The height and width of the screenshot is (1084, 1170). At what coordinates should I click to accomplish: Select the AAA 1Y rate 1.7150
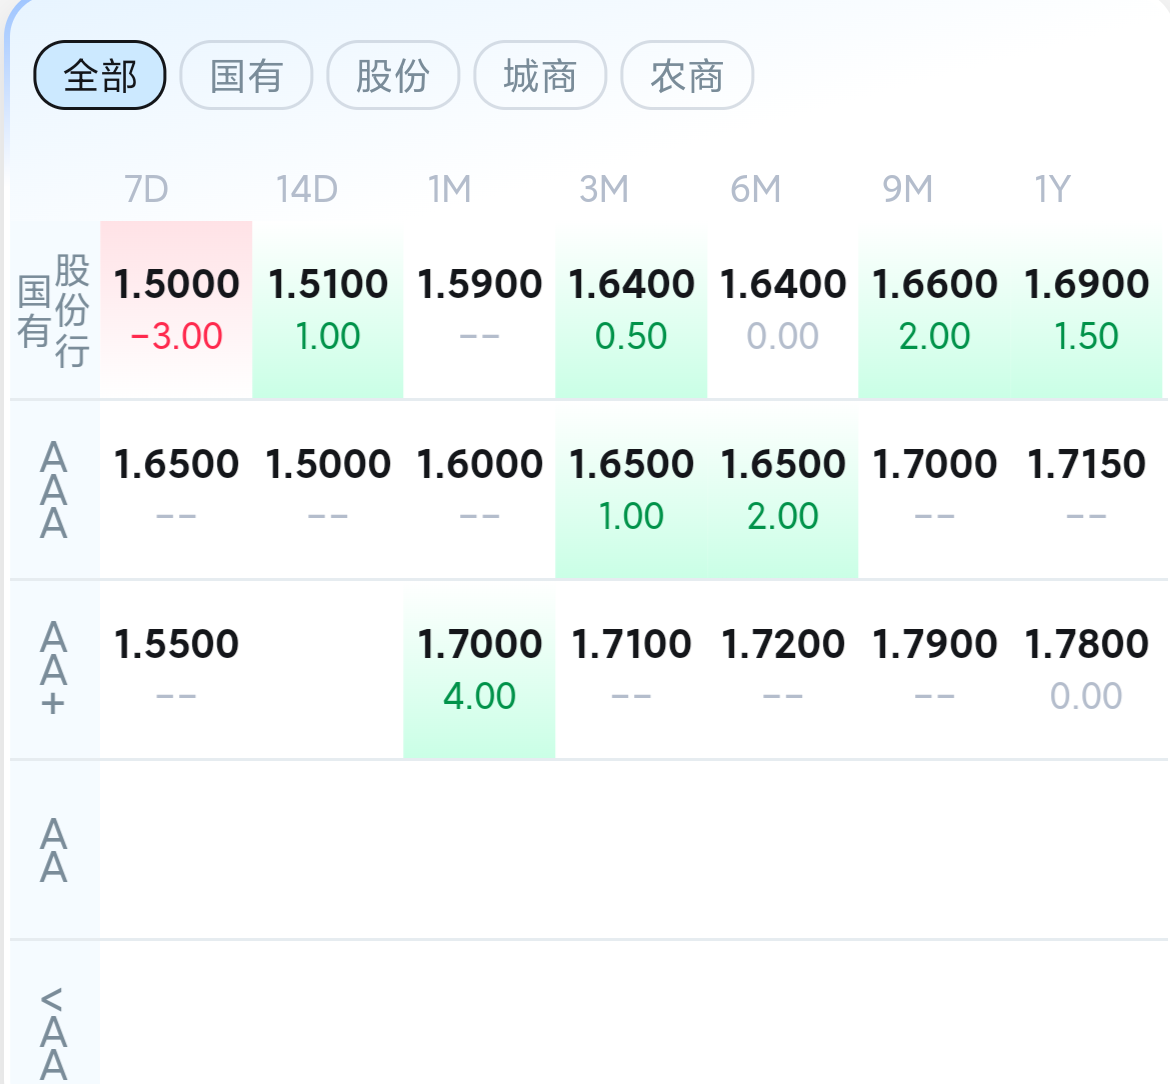[1086, 464]
